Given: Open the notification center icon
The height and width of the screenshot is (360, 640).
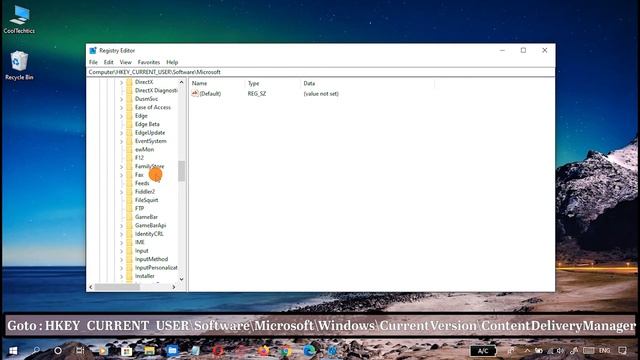Looking at the screenshot, I should (x=622, y=351).
